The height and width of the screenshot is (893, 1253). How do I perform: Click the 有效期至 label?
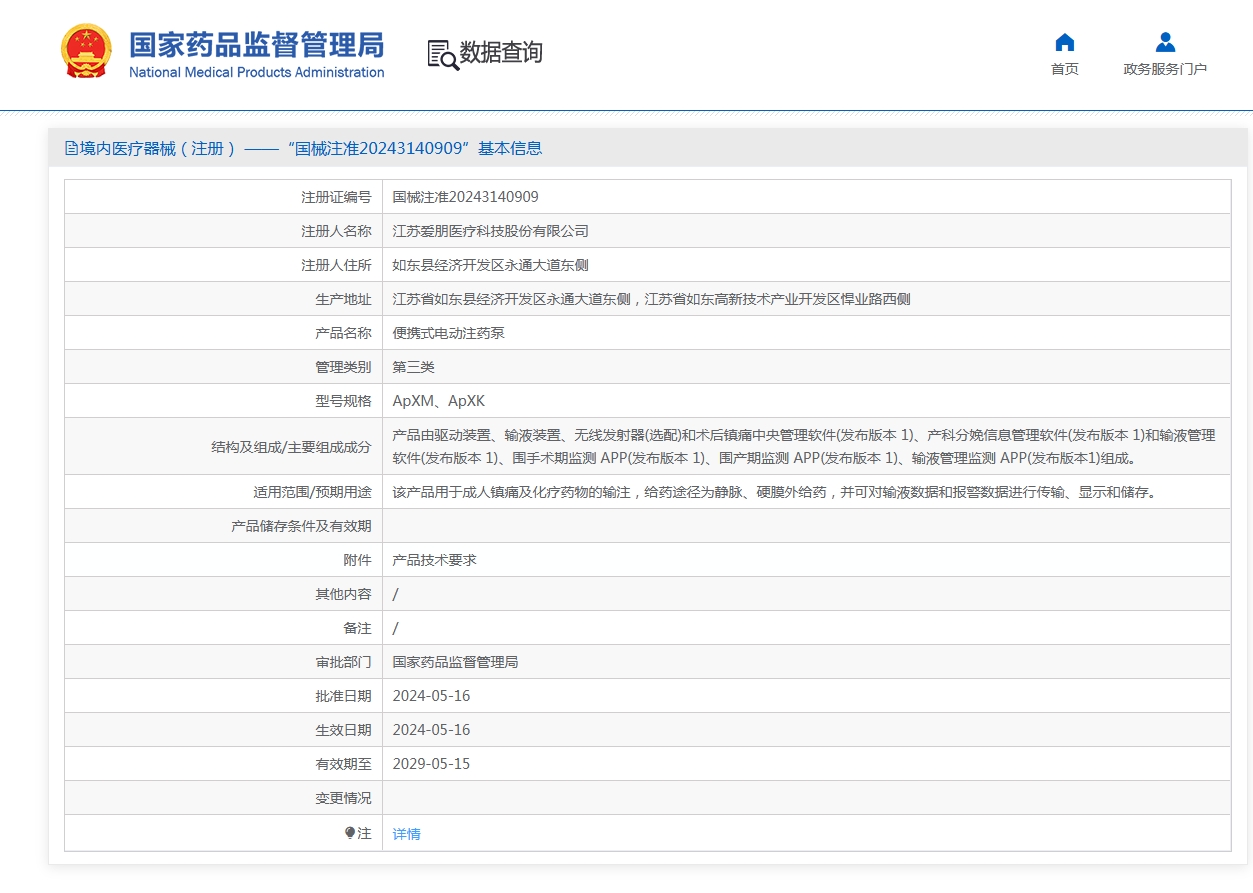pos(343,764)
